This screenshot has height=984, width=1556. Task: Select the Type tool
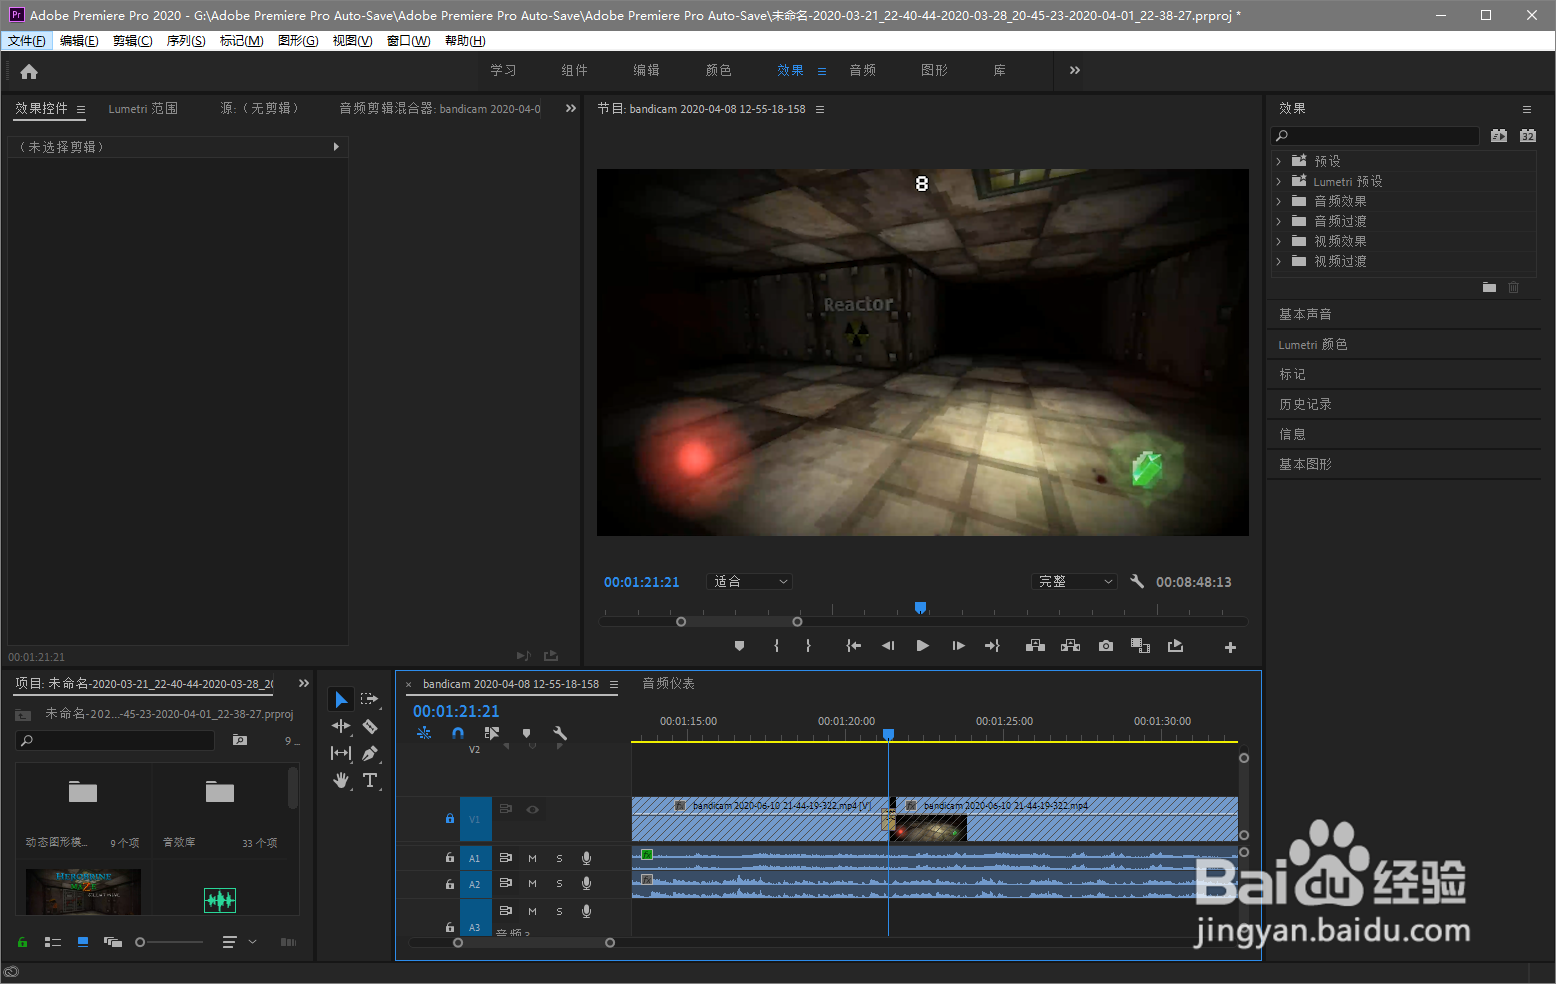(370, 780)
